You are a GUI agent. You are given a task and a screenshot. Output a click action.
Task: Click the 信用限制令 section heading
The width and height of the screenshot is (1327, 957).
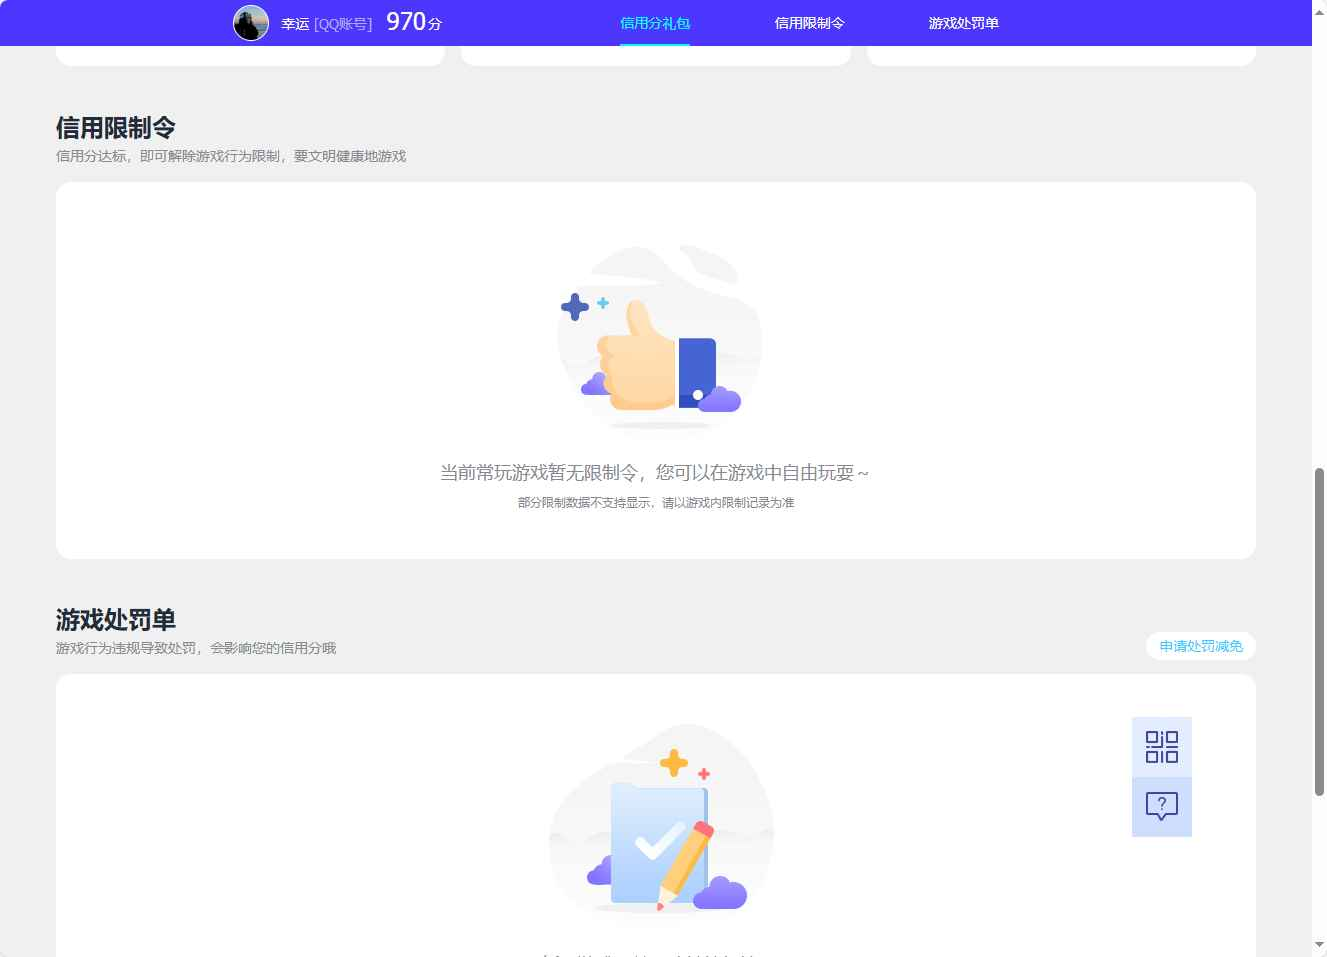(x=115, y=127)
